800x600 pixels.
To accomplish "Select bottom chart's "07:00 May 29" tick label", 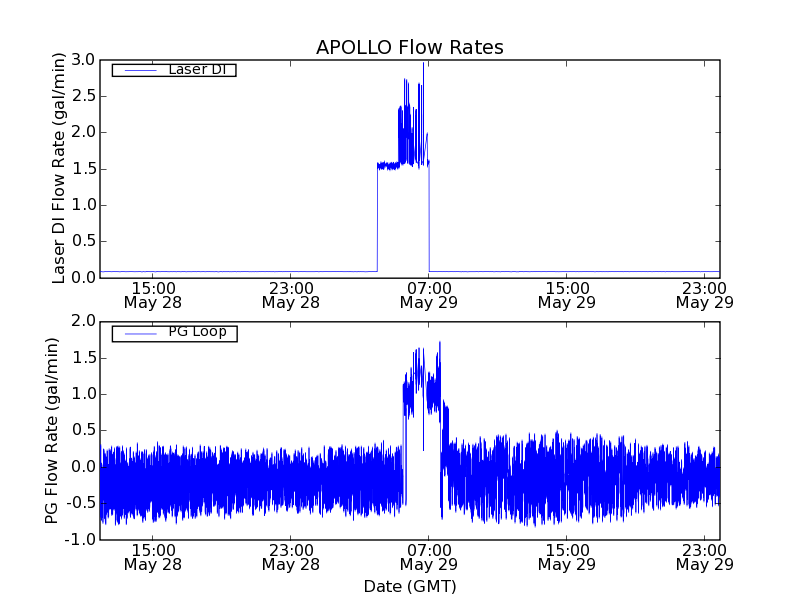I will (428, 557).
